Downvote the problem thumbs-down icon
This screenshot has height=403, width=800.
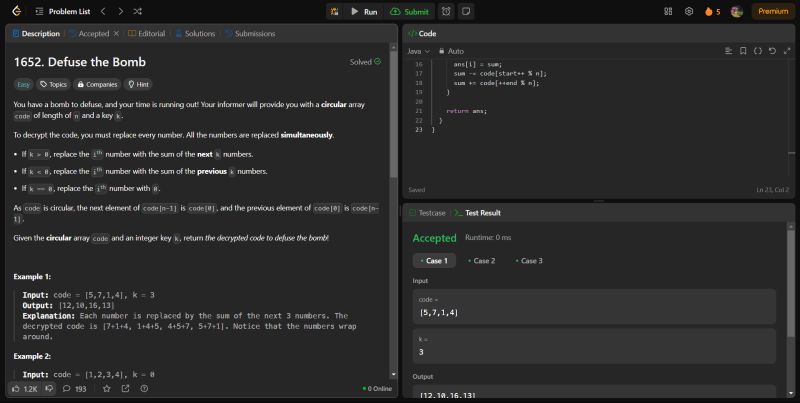tap(49, 389)
